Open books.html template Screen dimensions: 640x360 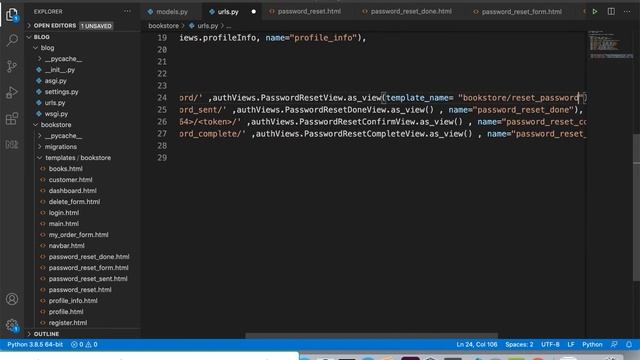pos(65,169)
